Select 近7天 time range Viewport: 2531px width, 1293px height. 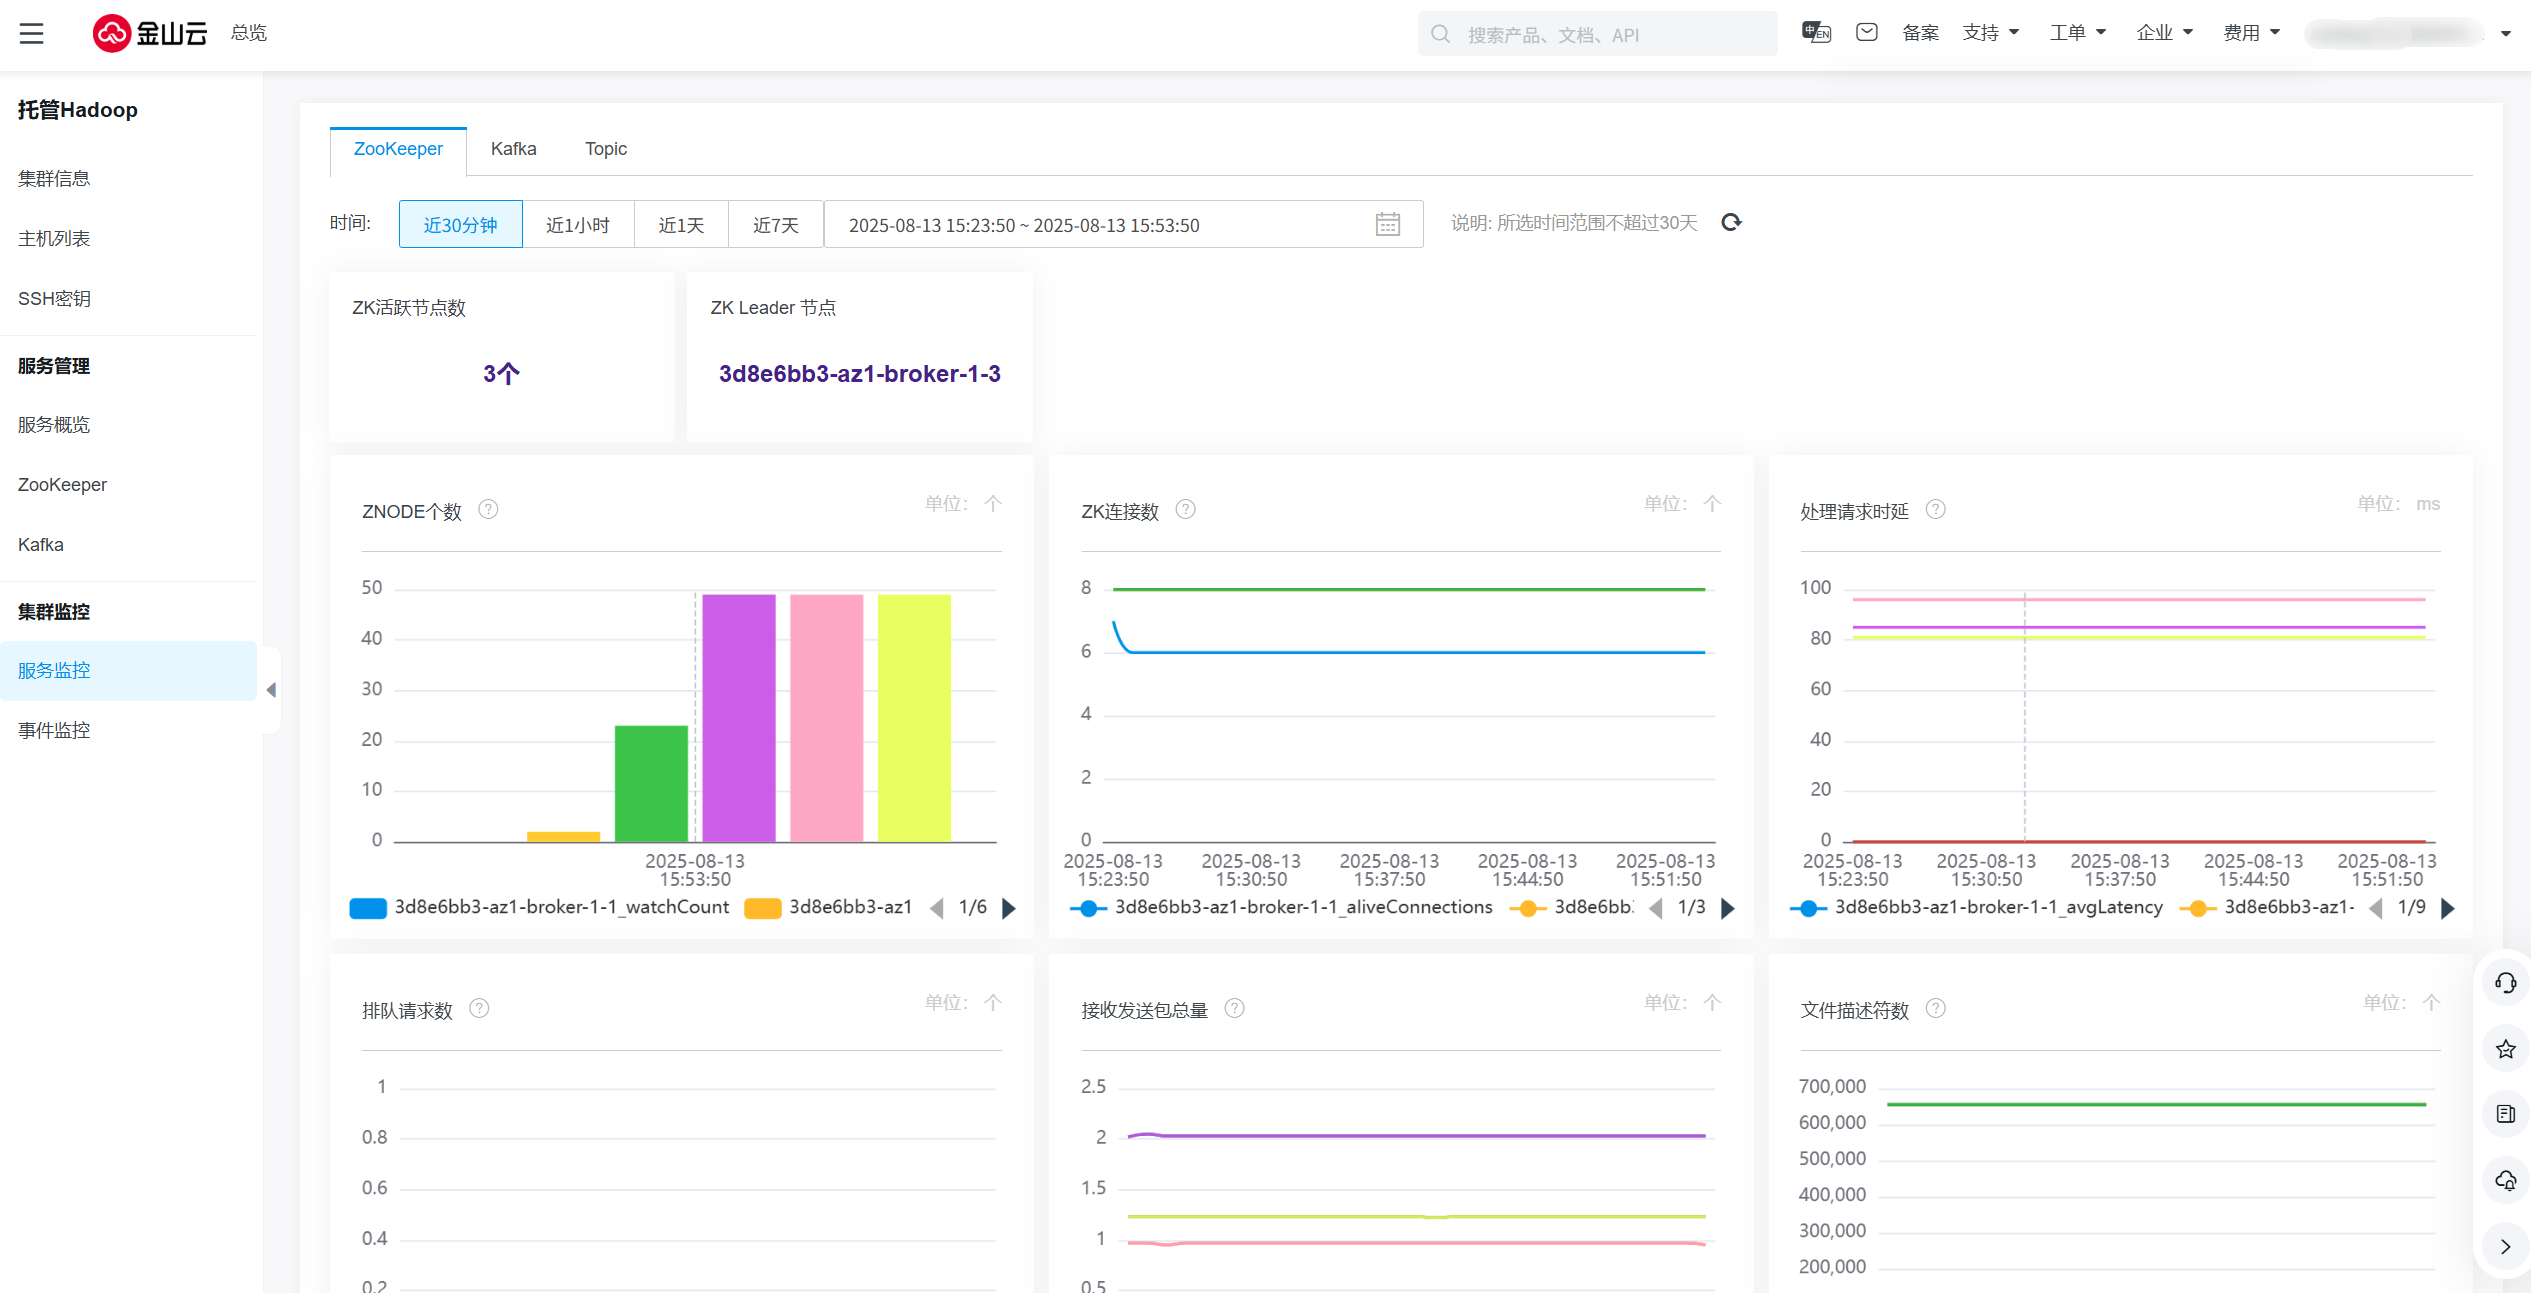[x=775, y=225]
